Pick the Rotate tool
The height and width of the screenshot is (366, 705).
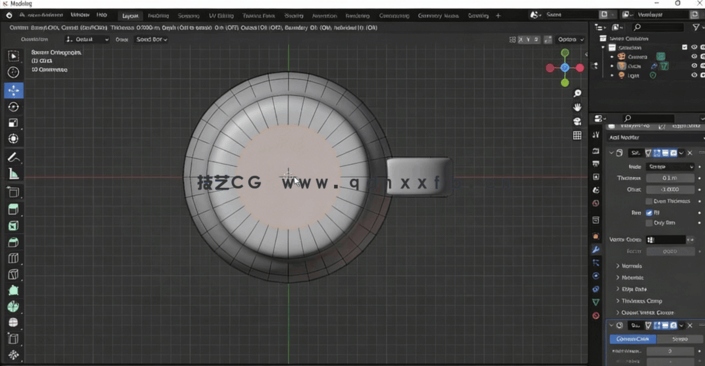click(x=13, y=107)
